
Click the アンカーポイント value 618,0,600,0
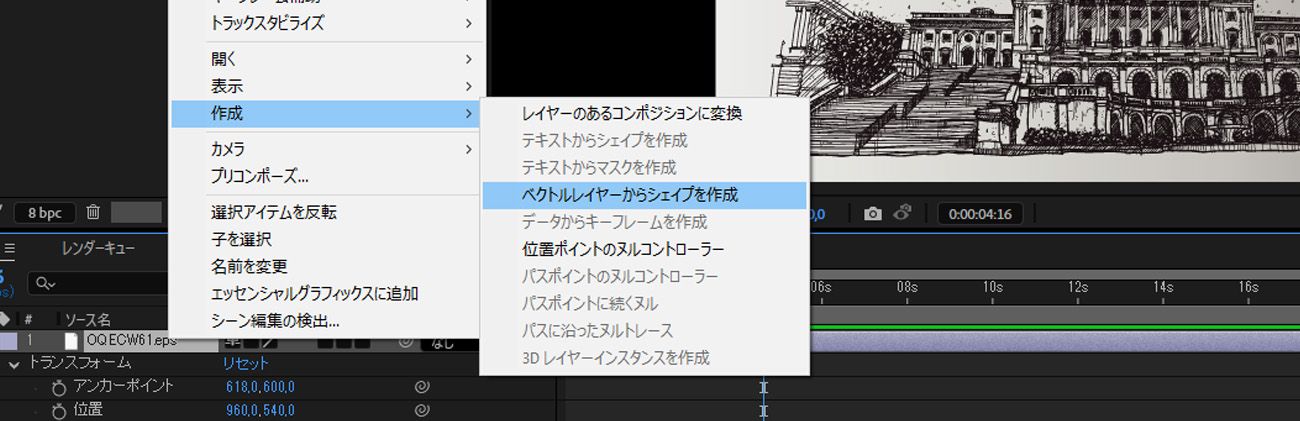click(x=260, y=387)
